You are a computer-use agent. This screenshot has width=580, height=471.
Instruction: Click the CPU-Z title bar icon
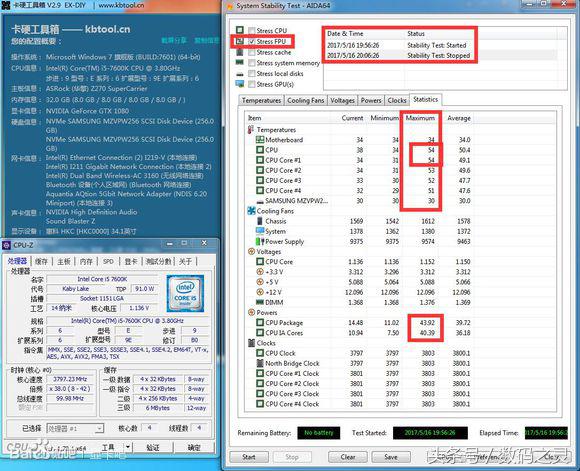pyautogui.click(x=6, y=245)
